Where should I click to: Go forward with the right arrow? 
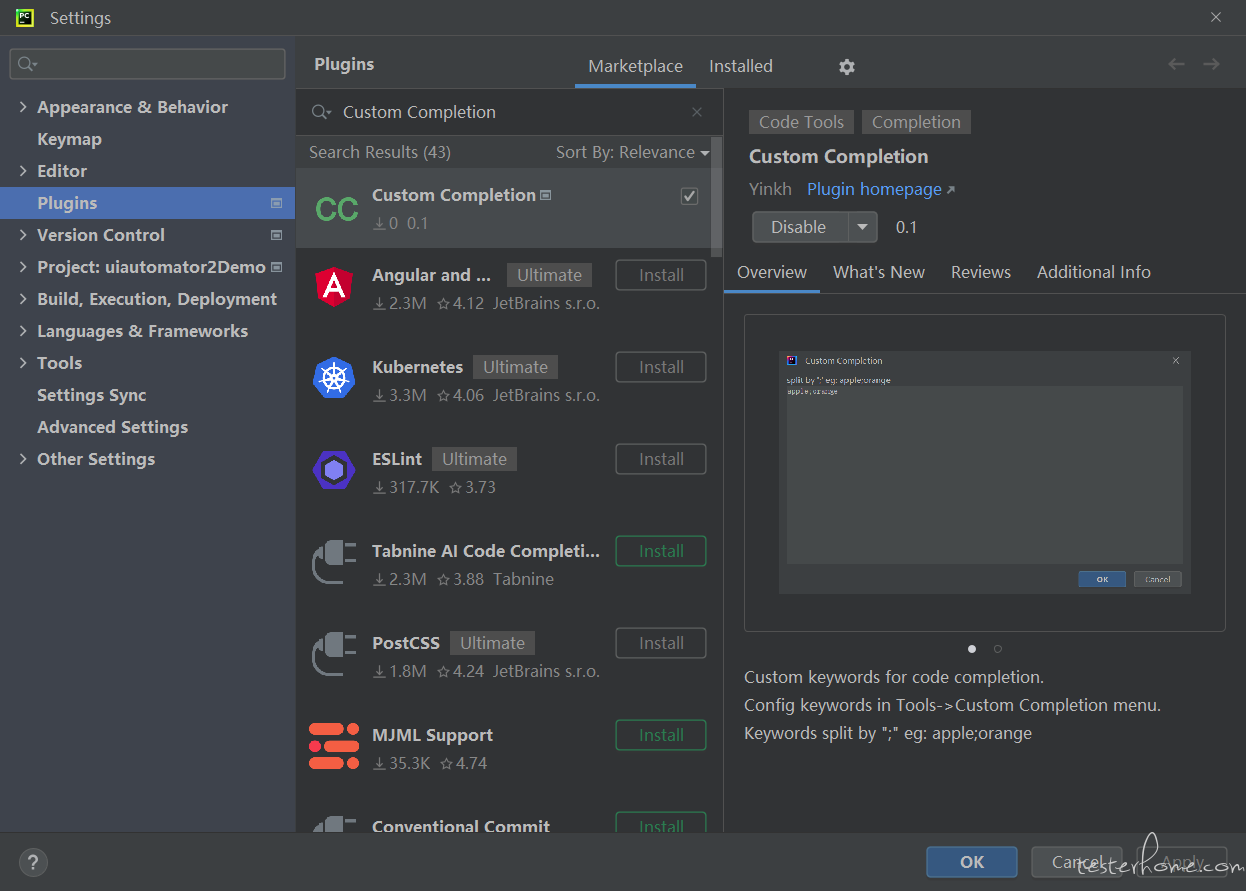[1211, 64]
